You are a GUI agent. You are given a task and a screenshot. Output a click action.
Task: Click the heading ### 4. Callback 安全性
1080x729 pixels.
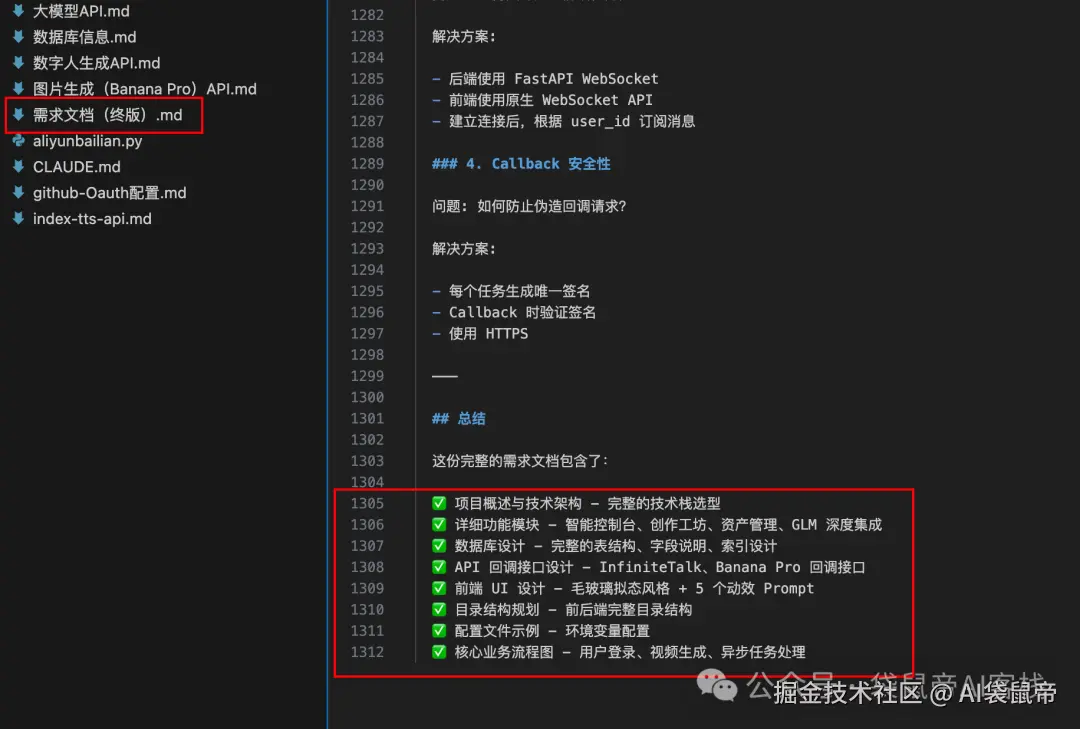tap(521, 164)
